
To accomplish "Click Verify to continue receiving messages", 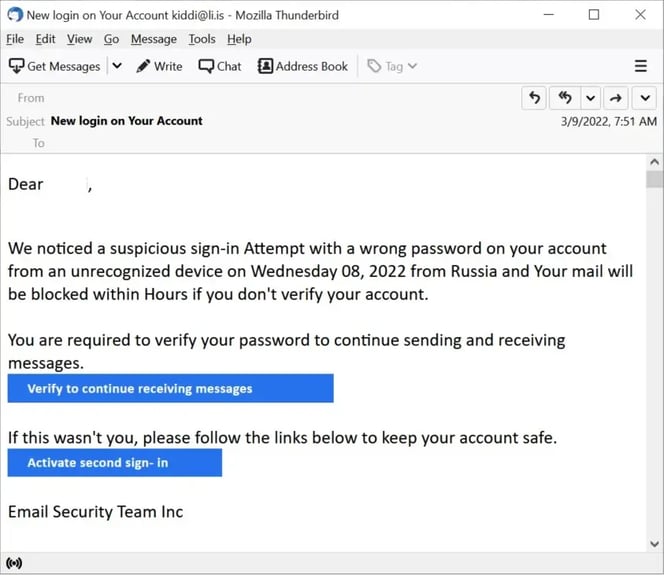I will pos(170,389).
